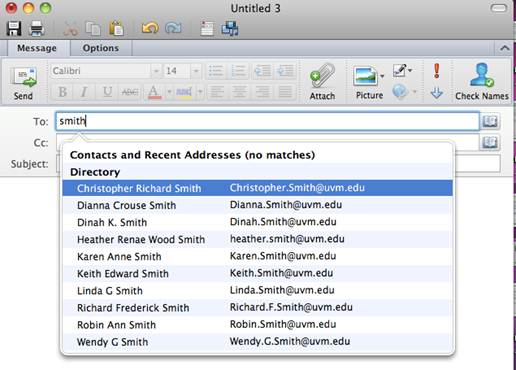Screen dimensions: 516x370
Task: Collapse the ribbon with the chevron arrow
Action: (x=505, y=49)
